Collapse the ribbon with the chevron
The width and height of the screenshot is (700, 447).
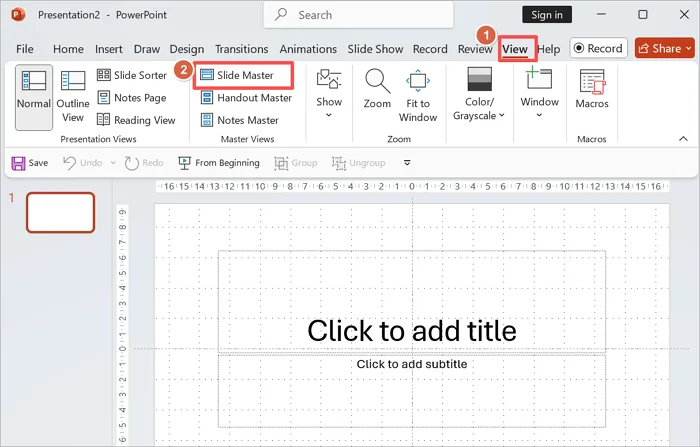[683, 139]
